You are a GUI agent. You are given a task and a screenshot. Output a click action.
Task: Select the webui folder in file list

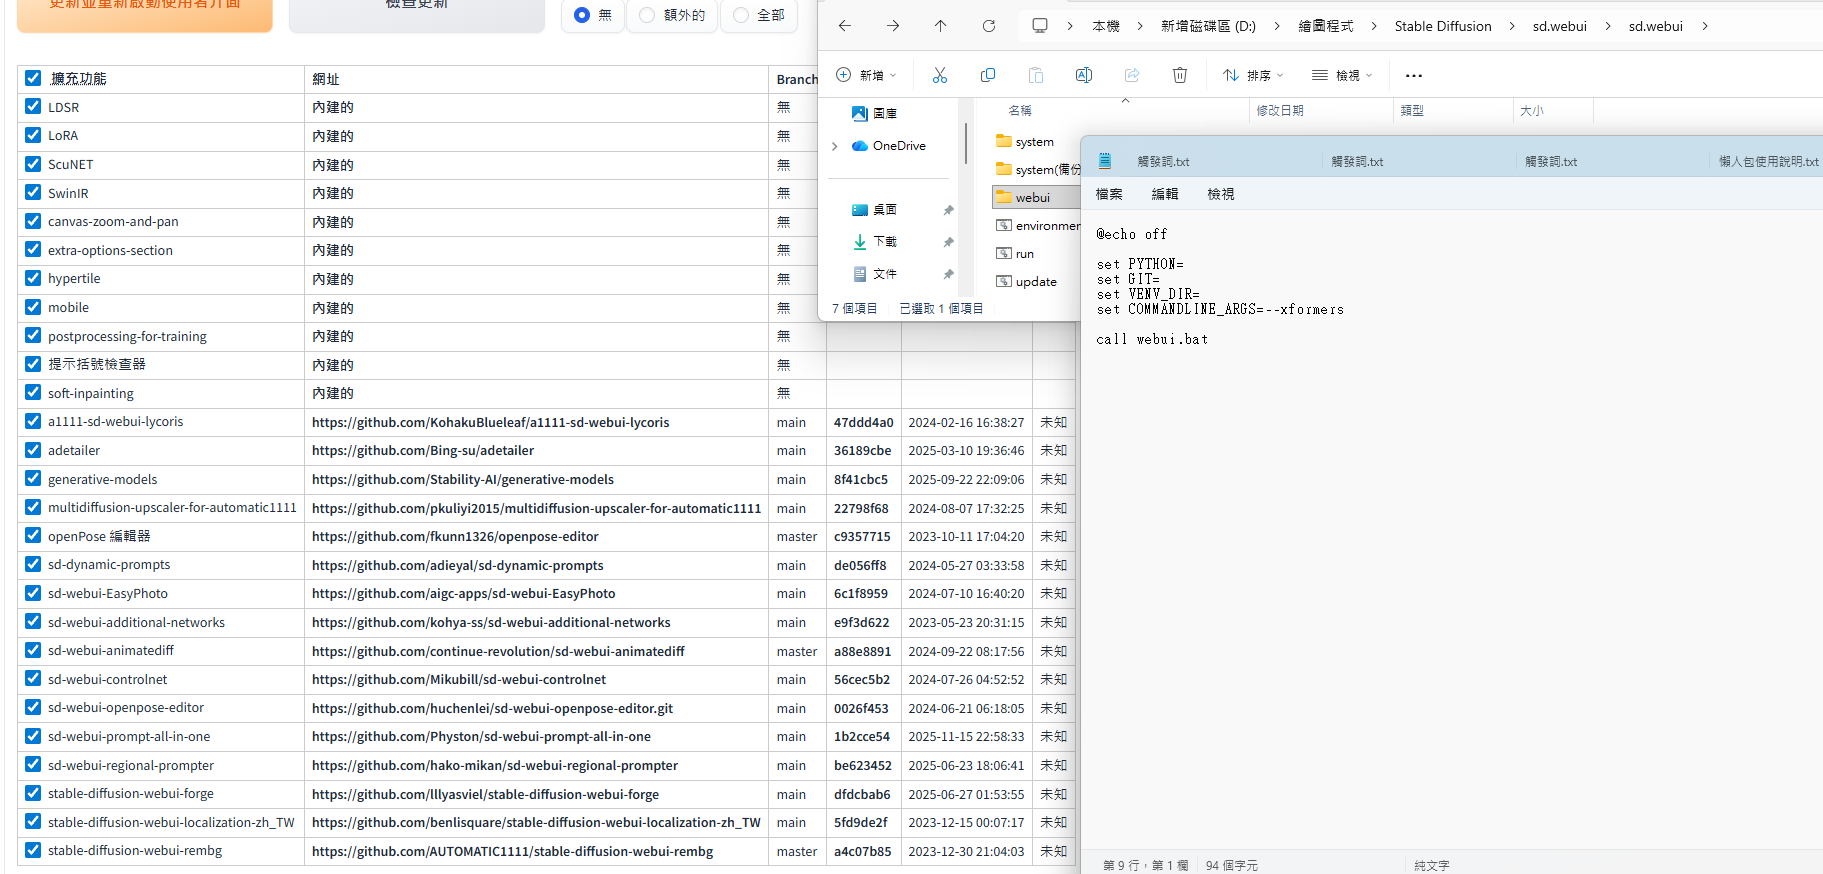[1032, 198]
